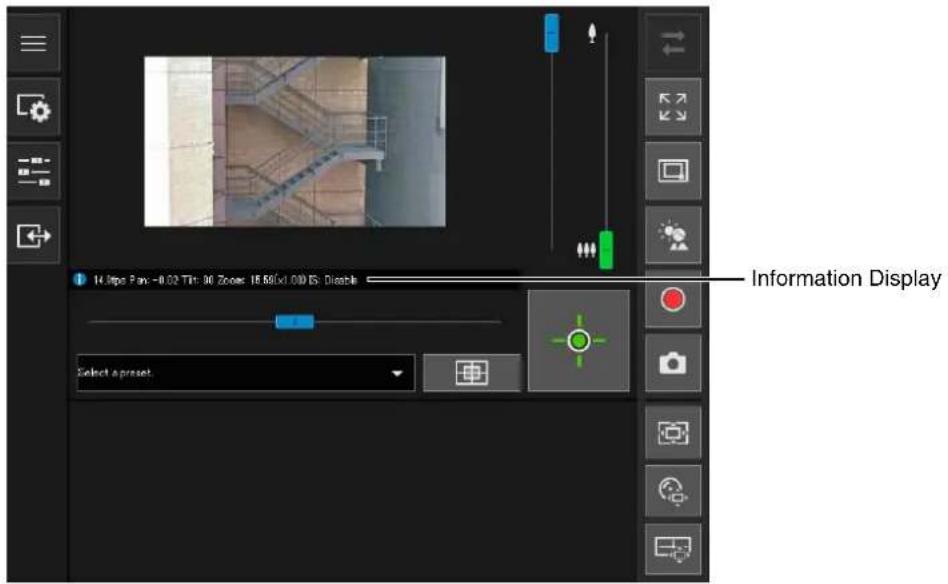Open the Select a preset dropdown
This screenshot has width=948, height=584.
coord(246,372)
